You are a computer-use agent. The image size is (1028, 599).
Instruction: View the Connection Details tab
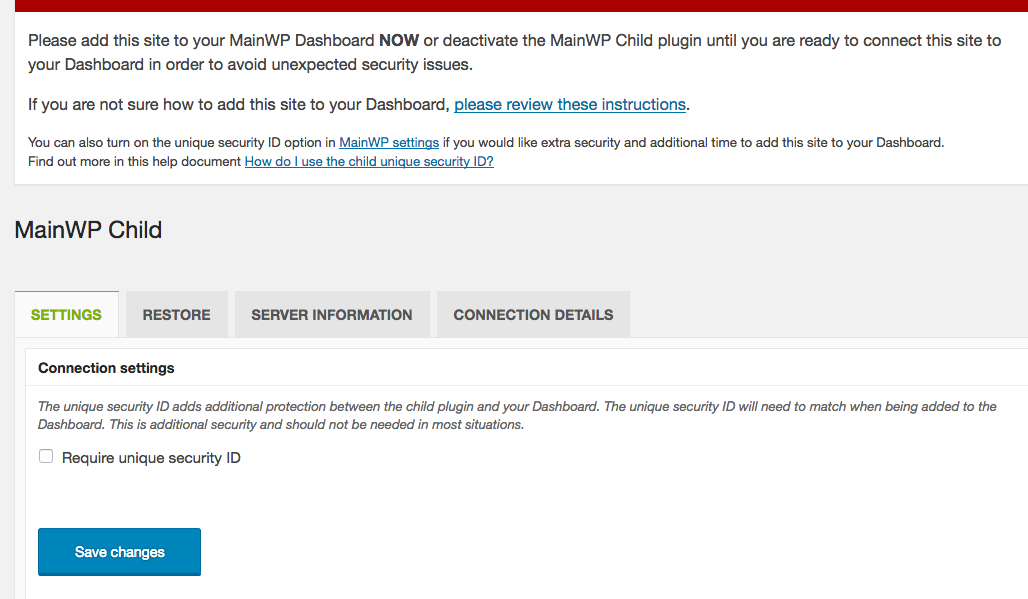(533, 315)
